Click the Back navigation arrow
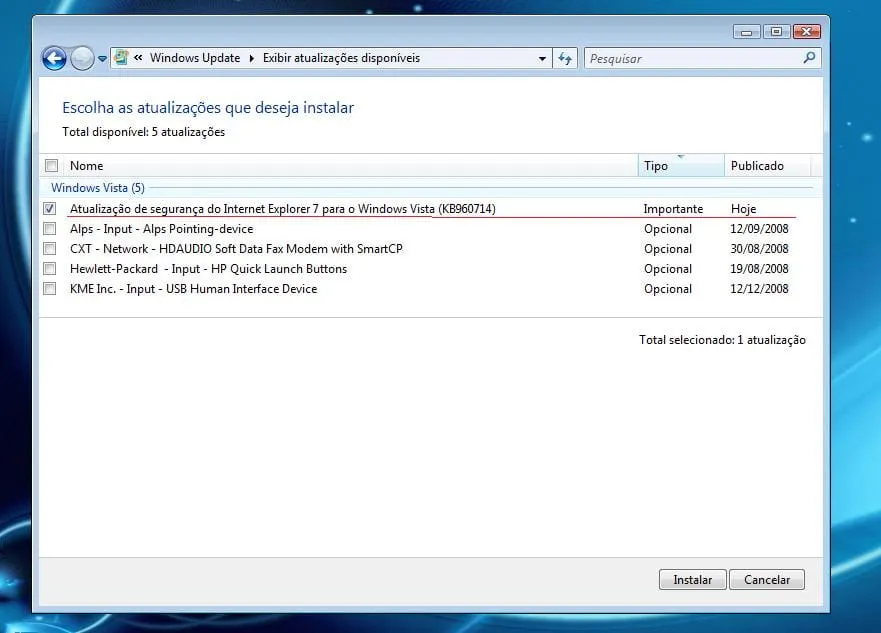This screenshot has width=881, height=633. click(54, 59)
